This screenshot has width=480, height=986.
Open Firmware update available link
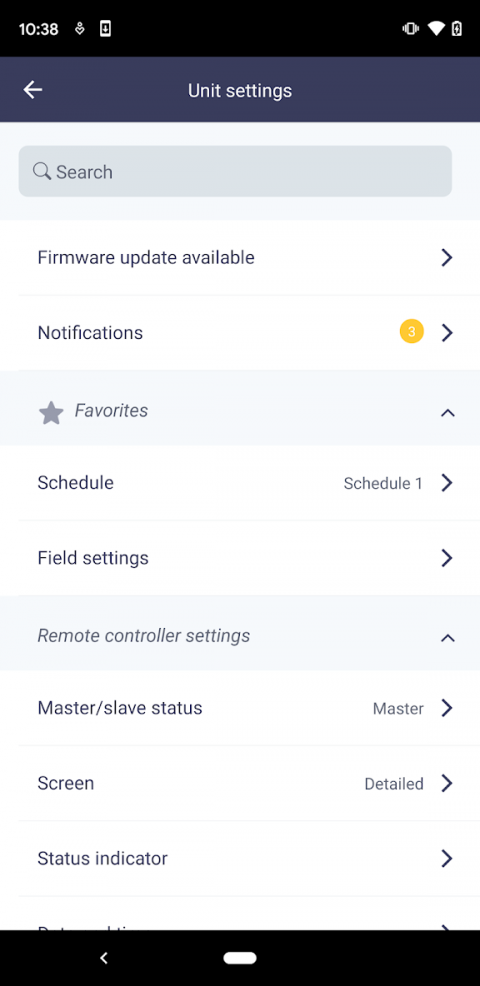[x=240, y=257]
